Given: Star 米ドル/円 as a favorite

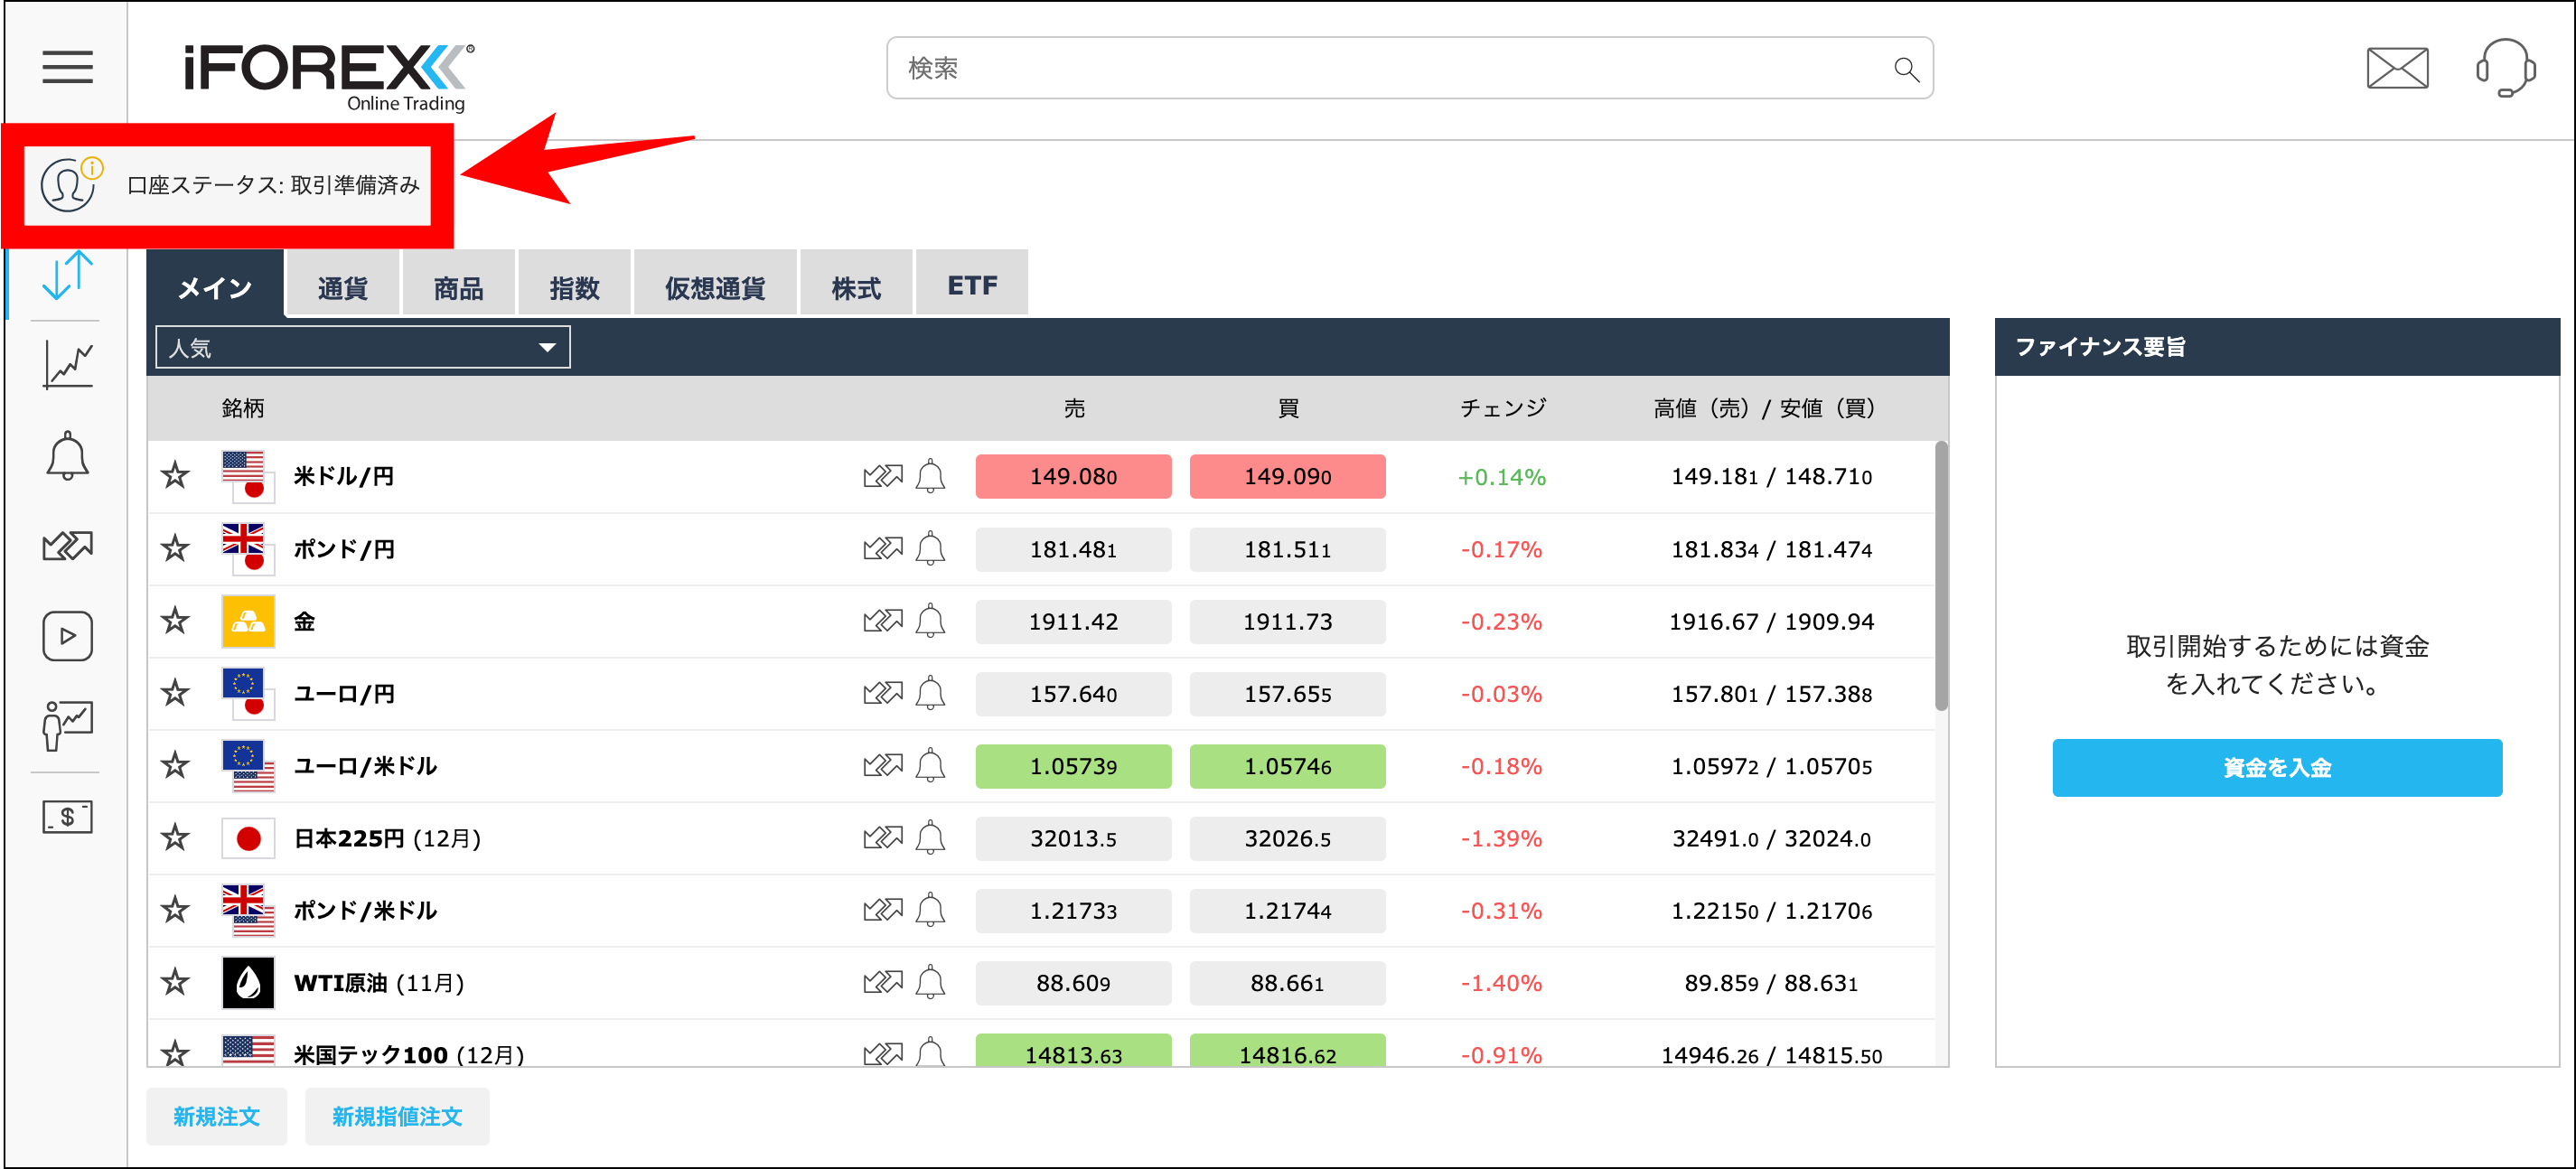Looking at the screenshot, I should coord(176,476).
